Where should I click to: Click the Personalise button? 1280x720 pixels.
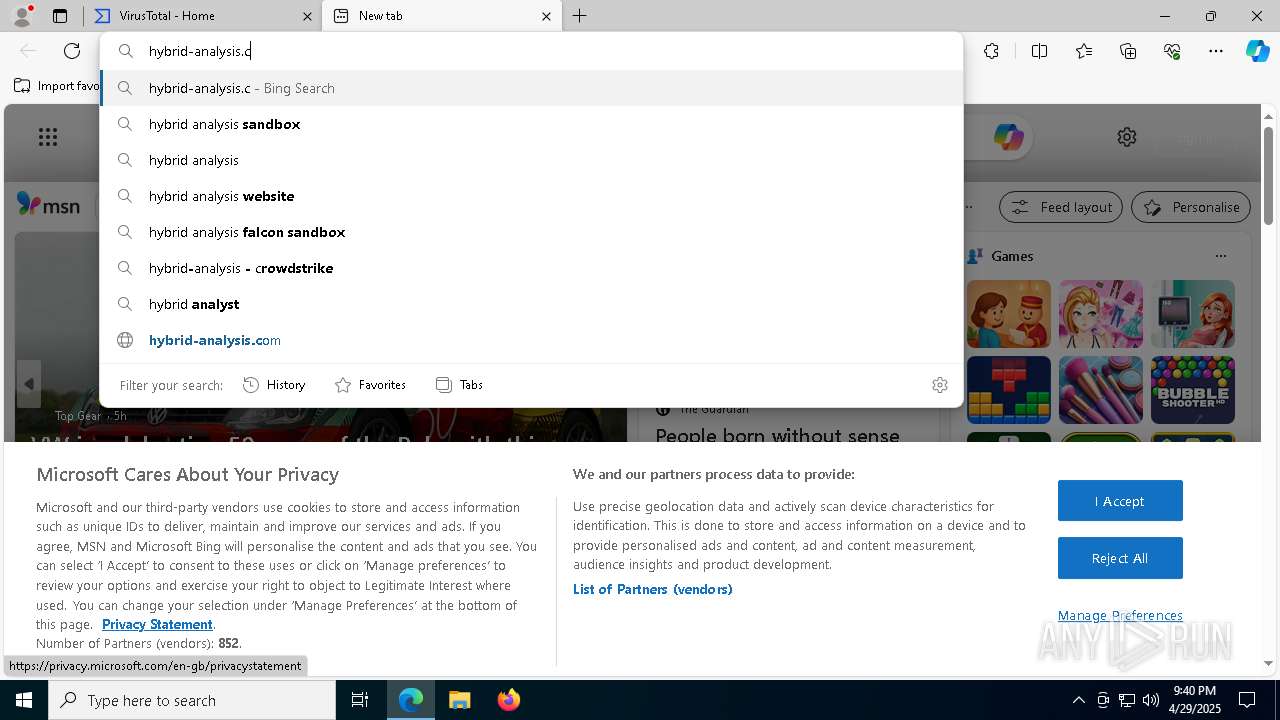1191,207
